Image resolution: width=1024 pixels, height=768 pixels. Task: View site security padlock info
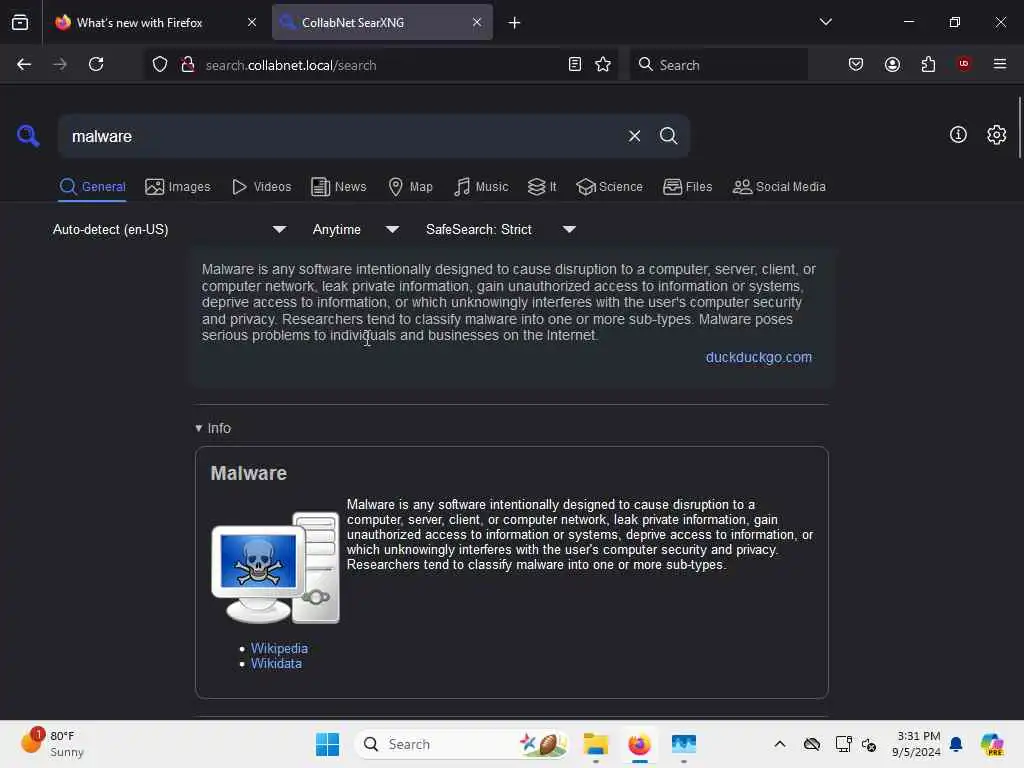[188, 65]
